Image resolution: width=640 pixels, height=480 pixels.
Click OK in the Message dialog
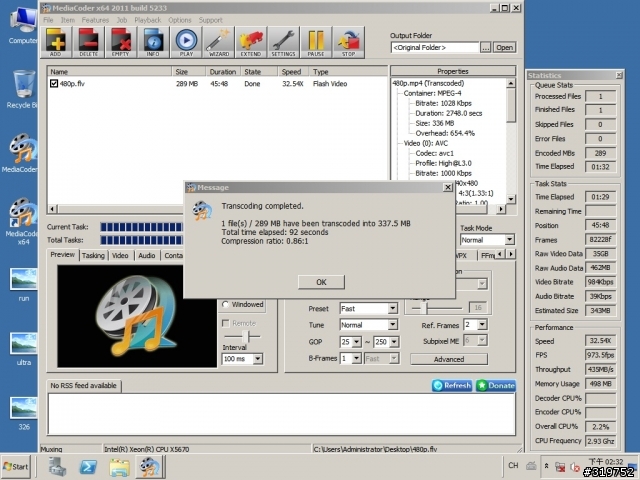pyautogui.click(x=321, y=282)
